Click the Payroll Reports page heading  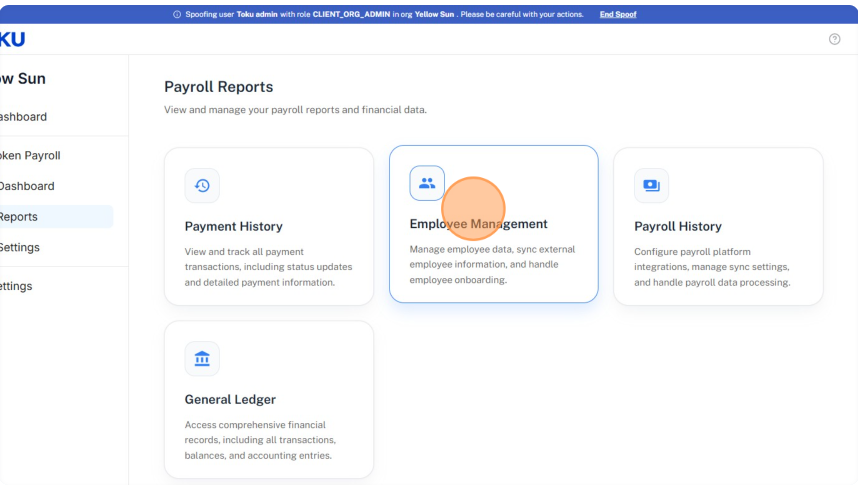pyautogui.click(x=218, y=87)
